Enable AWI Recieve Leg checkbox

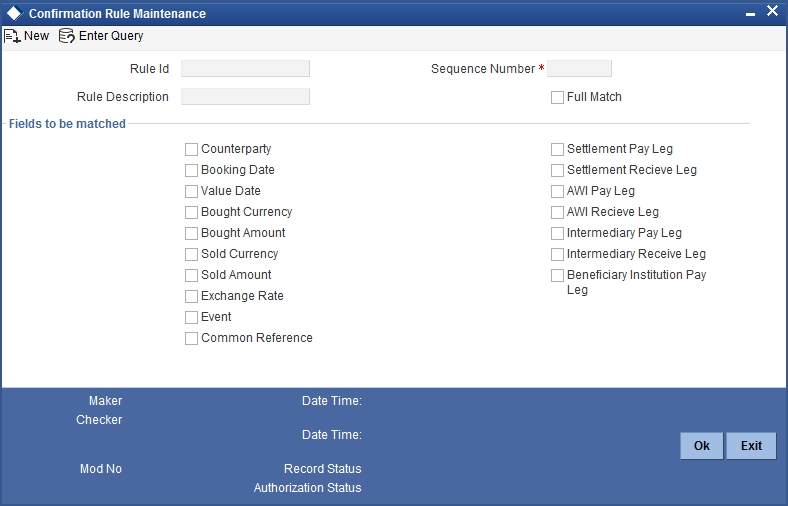point(558,213)
